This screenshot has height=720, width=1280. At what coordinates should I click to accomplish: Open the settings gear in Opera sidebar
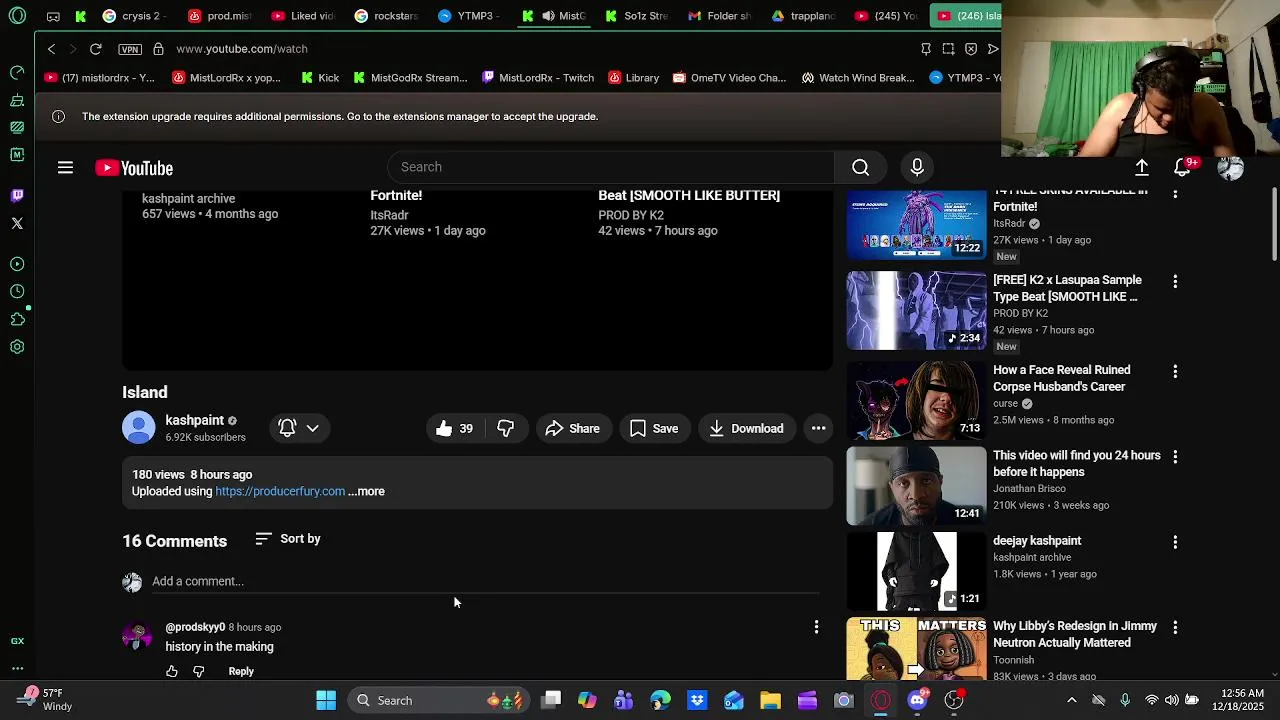coord(17,347)
